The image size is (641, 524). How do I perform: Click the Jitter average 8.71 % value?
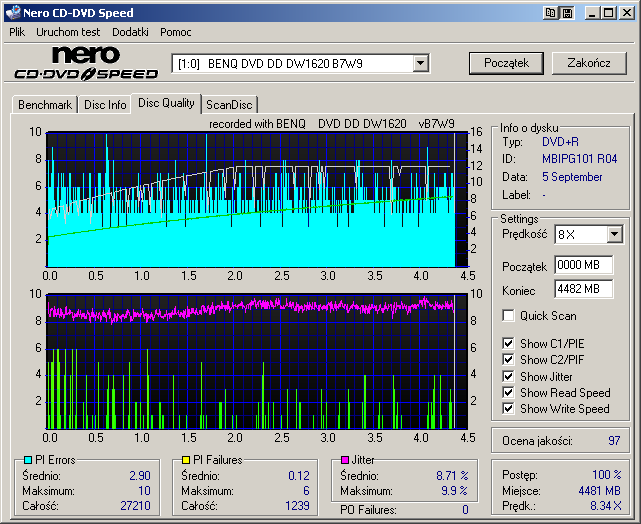[x=452, y=476]
